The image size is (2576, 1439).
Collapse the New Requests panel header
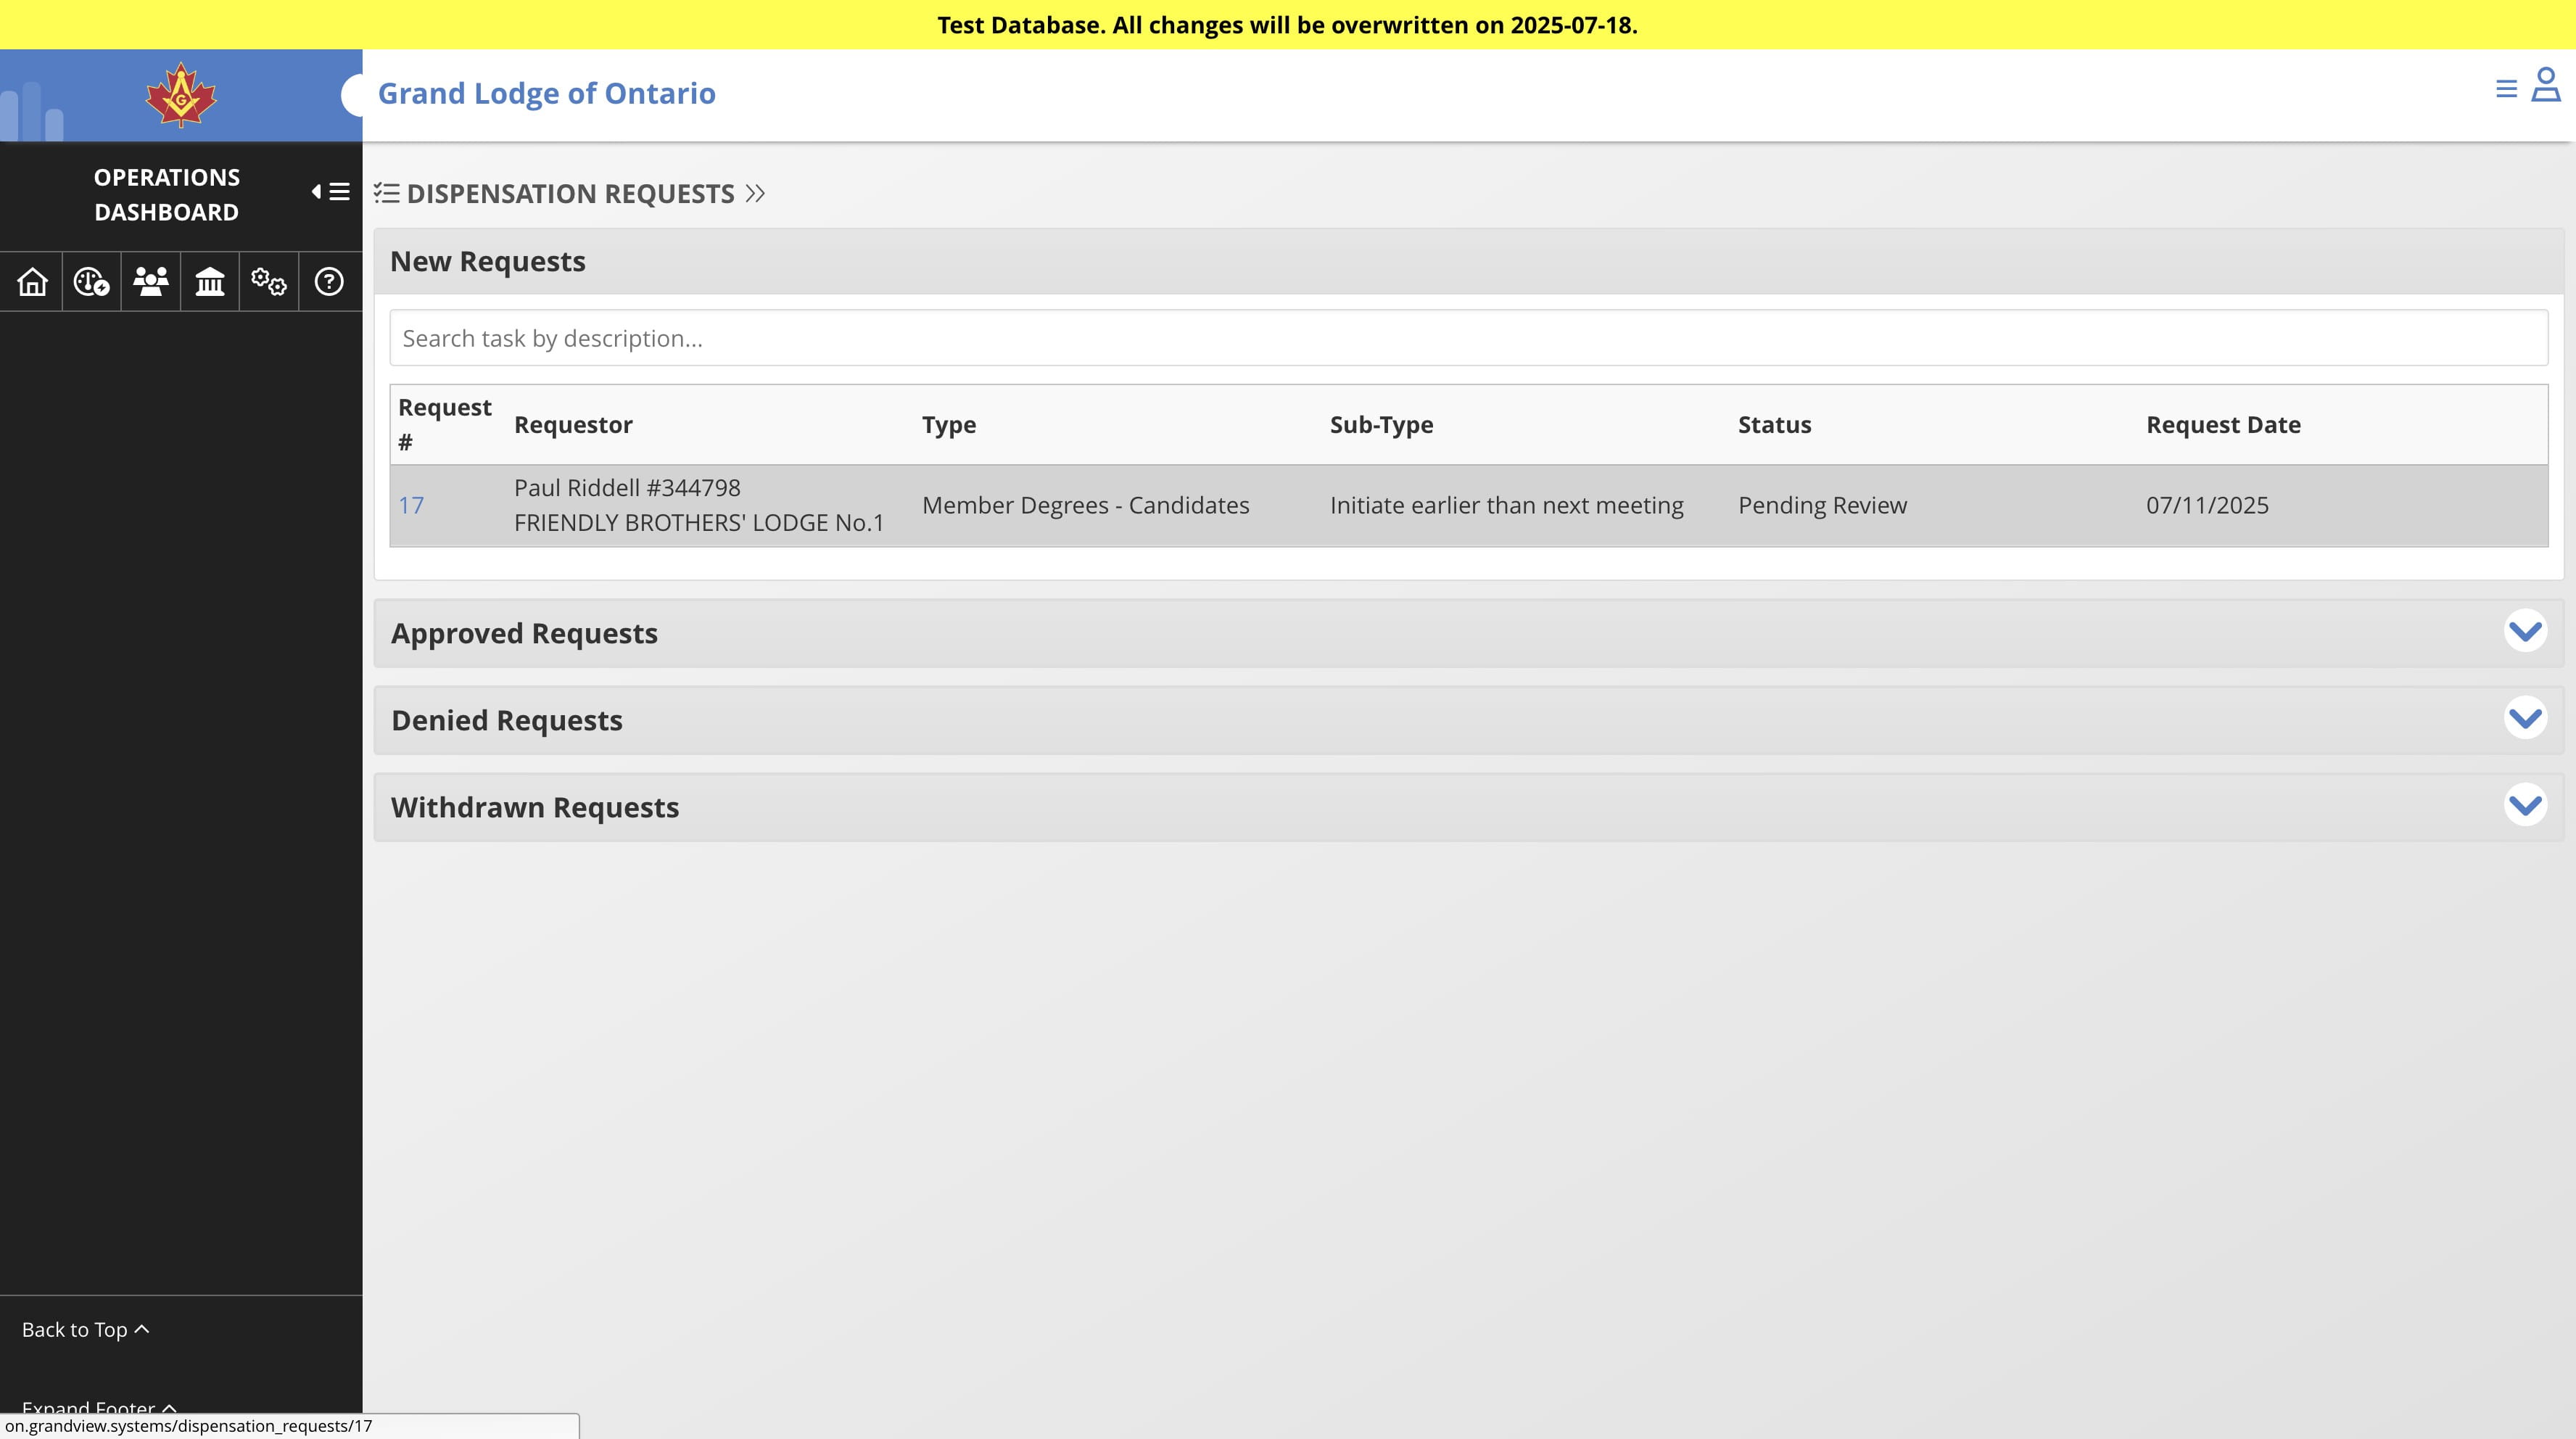(1469, 261)
